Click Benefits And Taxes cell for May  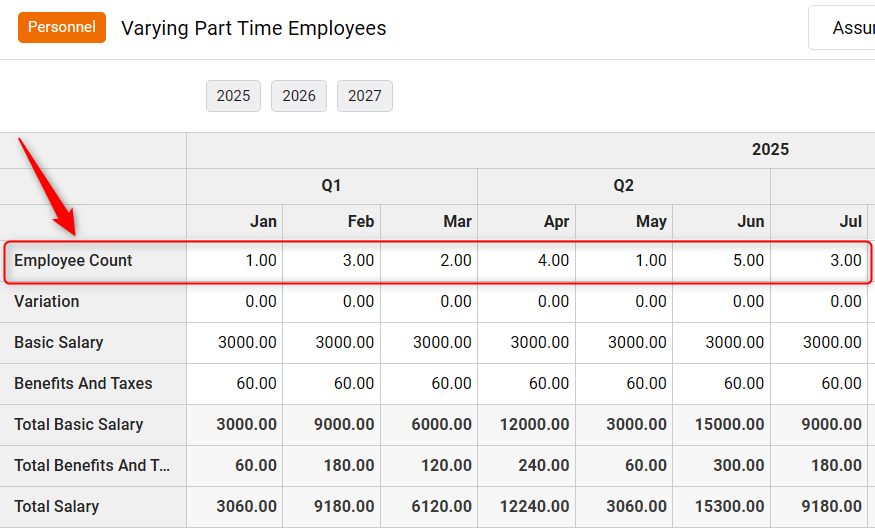[624, 384]
